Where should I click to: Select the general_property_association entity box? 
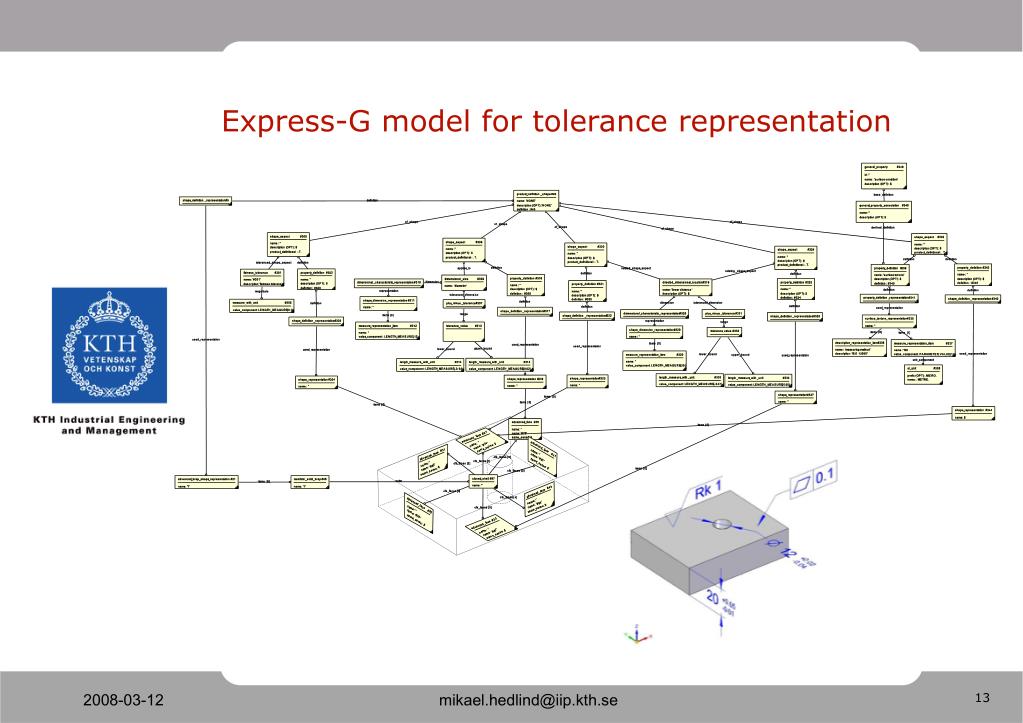[883, 212]
